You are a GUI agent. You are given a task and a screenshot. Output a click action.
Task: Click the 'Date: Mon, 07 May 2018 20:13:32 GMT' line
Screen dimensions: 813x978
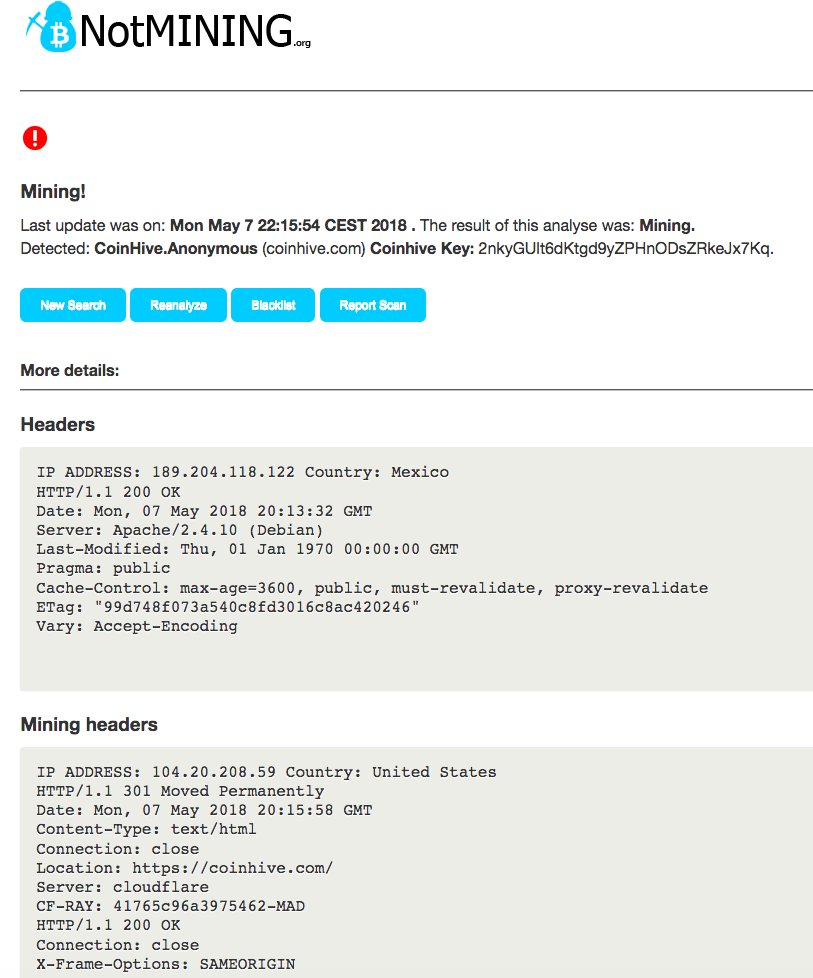pos(204,511)
